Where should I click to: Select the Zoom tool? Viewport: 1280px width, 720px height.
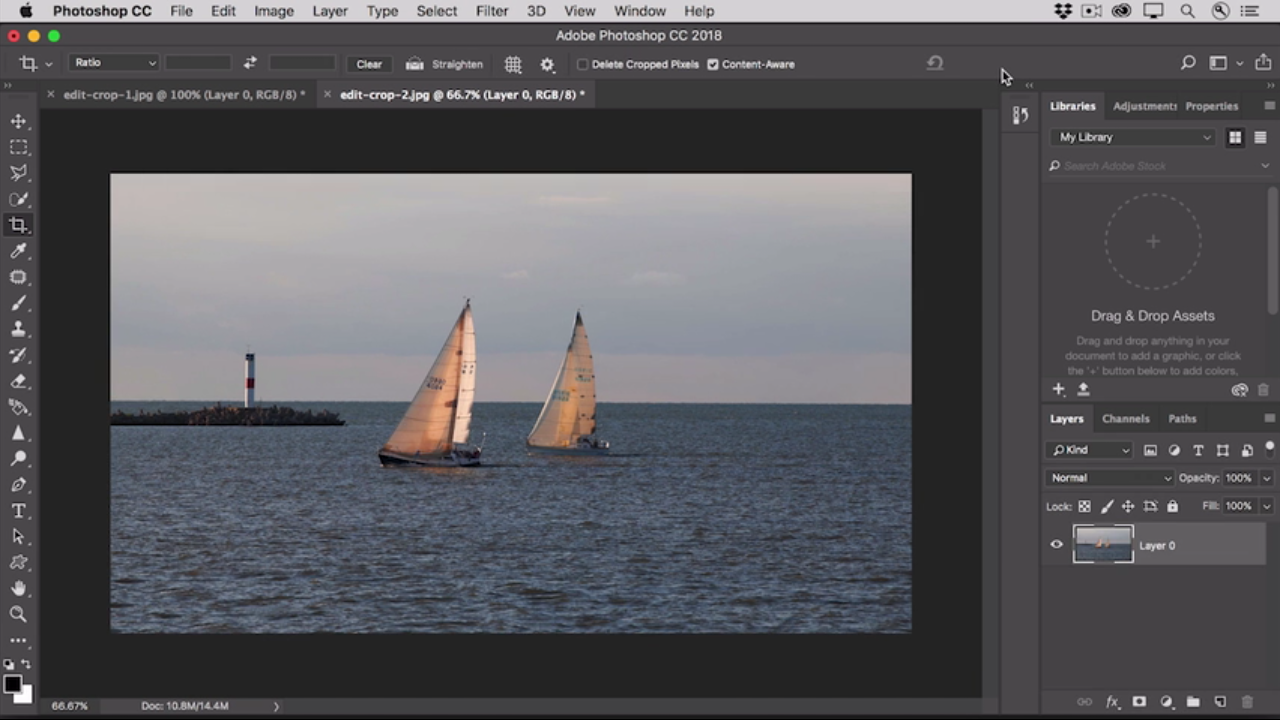[18, 615]
